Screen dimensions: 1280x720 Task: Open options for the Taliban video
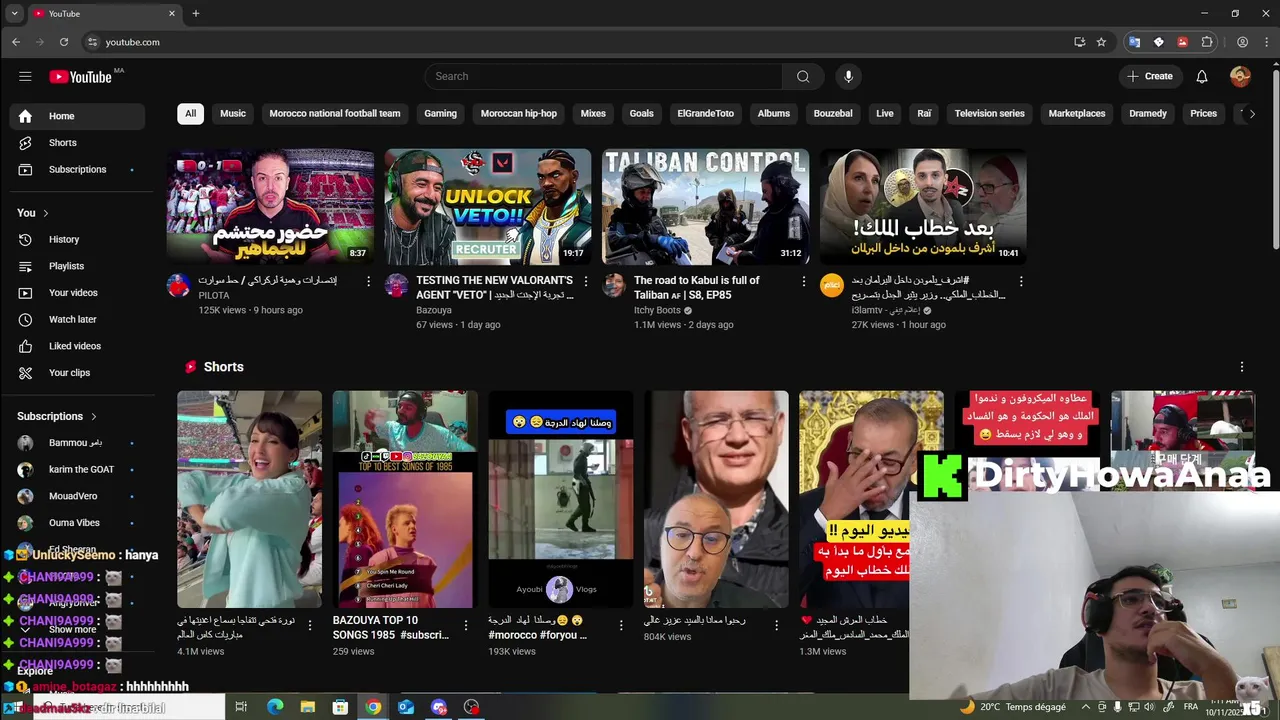click(803, 282)
